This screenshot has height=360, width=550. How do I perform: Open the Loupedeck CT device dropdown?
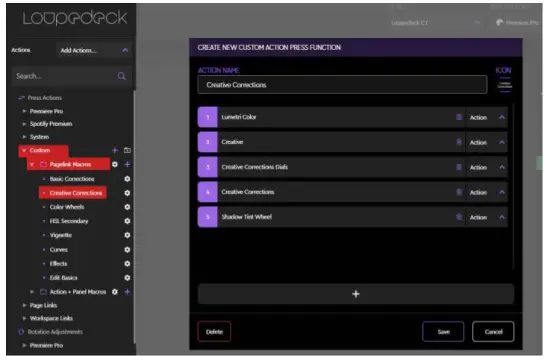(435, 23)
